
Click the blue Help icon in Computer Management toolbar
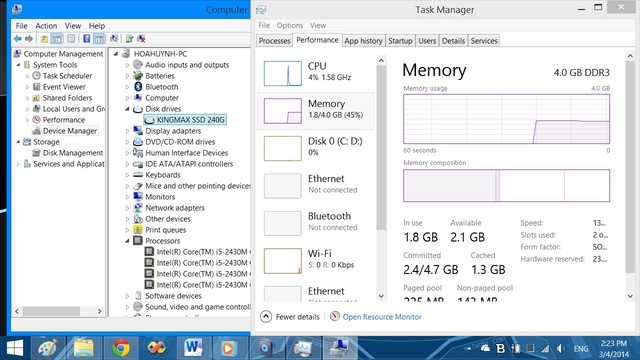(x=87, y=39)
